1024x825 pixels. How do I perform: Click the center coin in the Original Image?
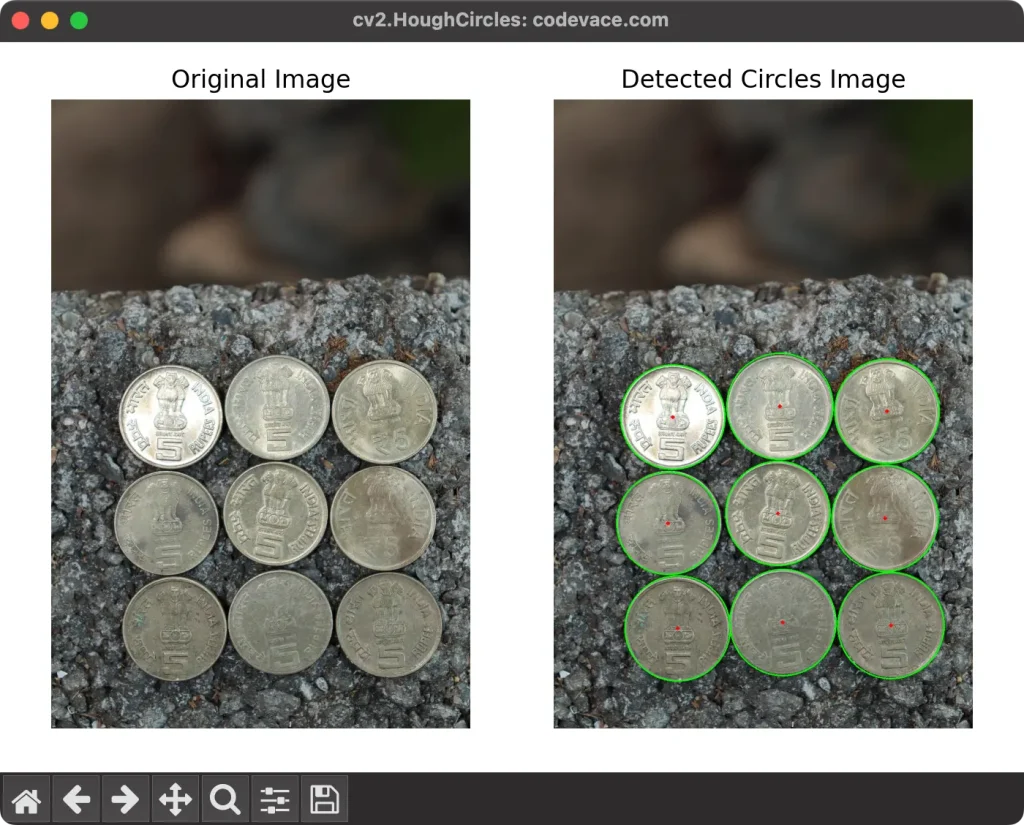click(x=276, y=513)
